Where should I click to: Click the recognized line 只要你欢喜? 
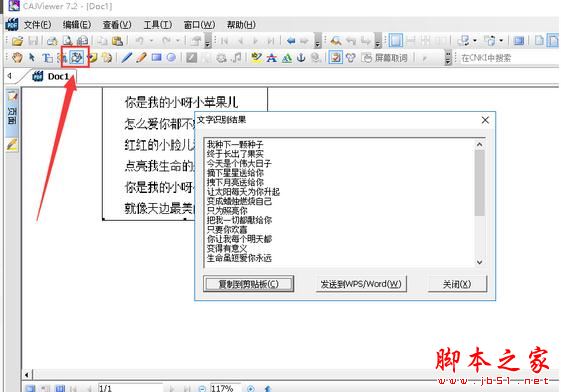[227, 229]
